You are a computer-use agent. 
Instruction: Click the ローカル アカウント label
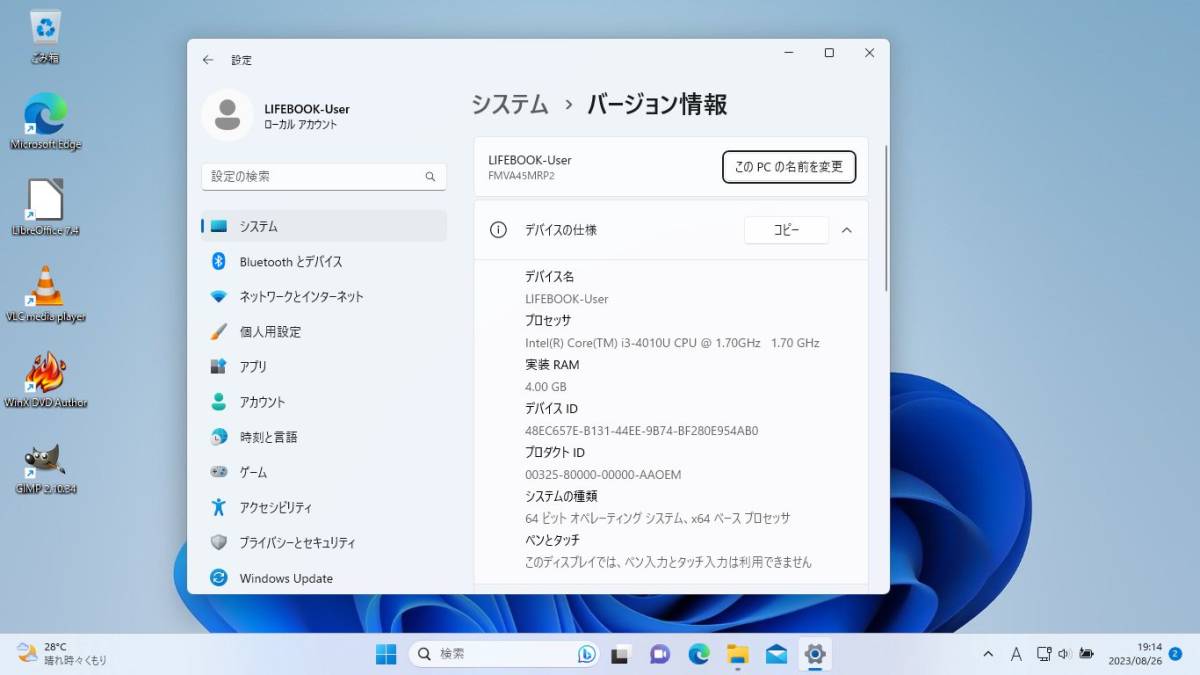pyautogui.click(x=301, y=125)
